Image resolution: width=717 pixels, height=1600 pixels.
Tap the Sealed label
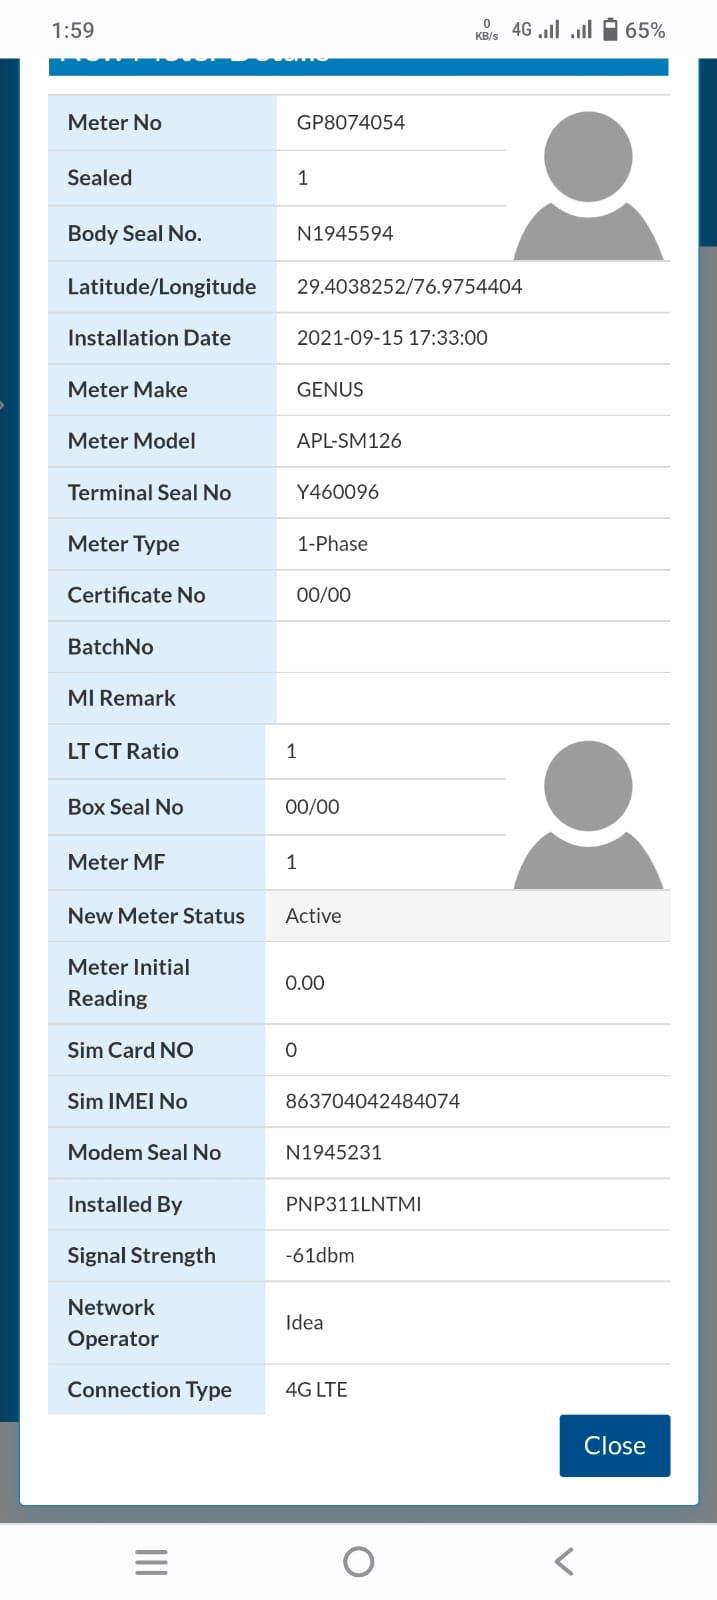[x=99, y=177]
